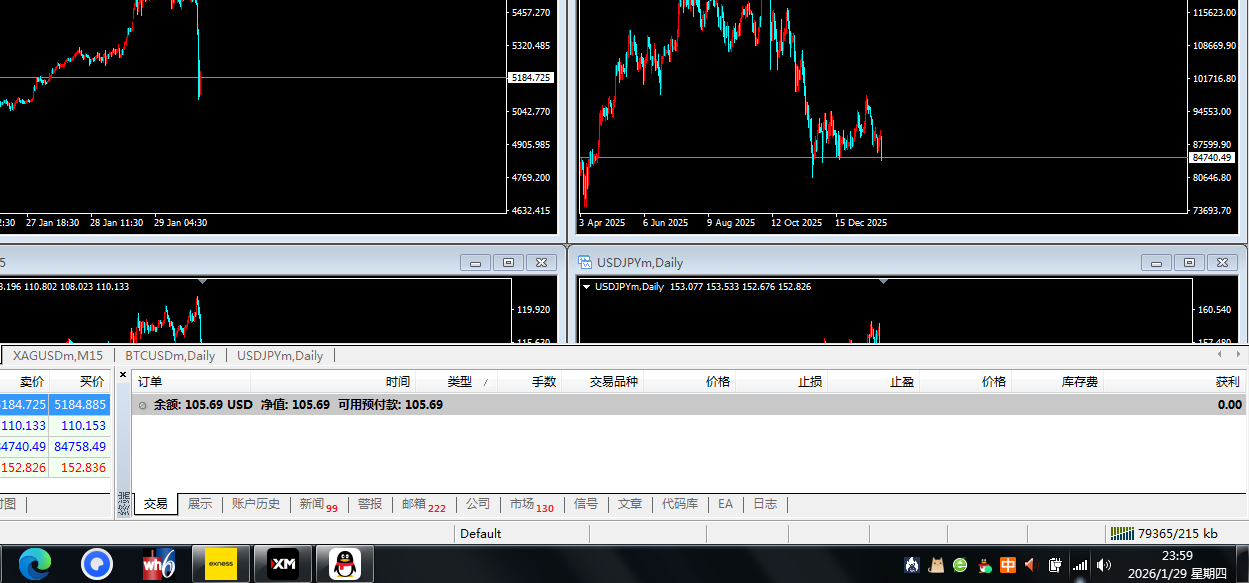Open the system volume speaker icon
1249x583 pixels.
(x=1104, y=565)
